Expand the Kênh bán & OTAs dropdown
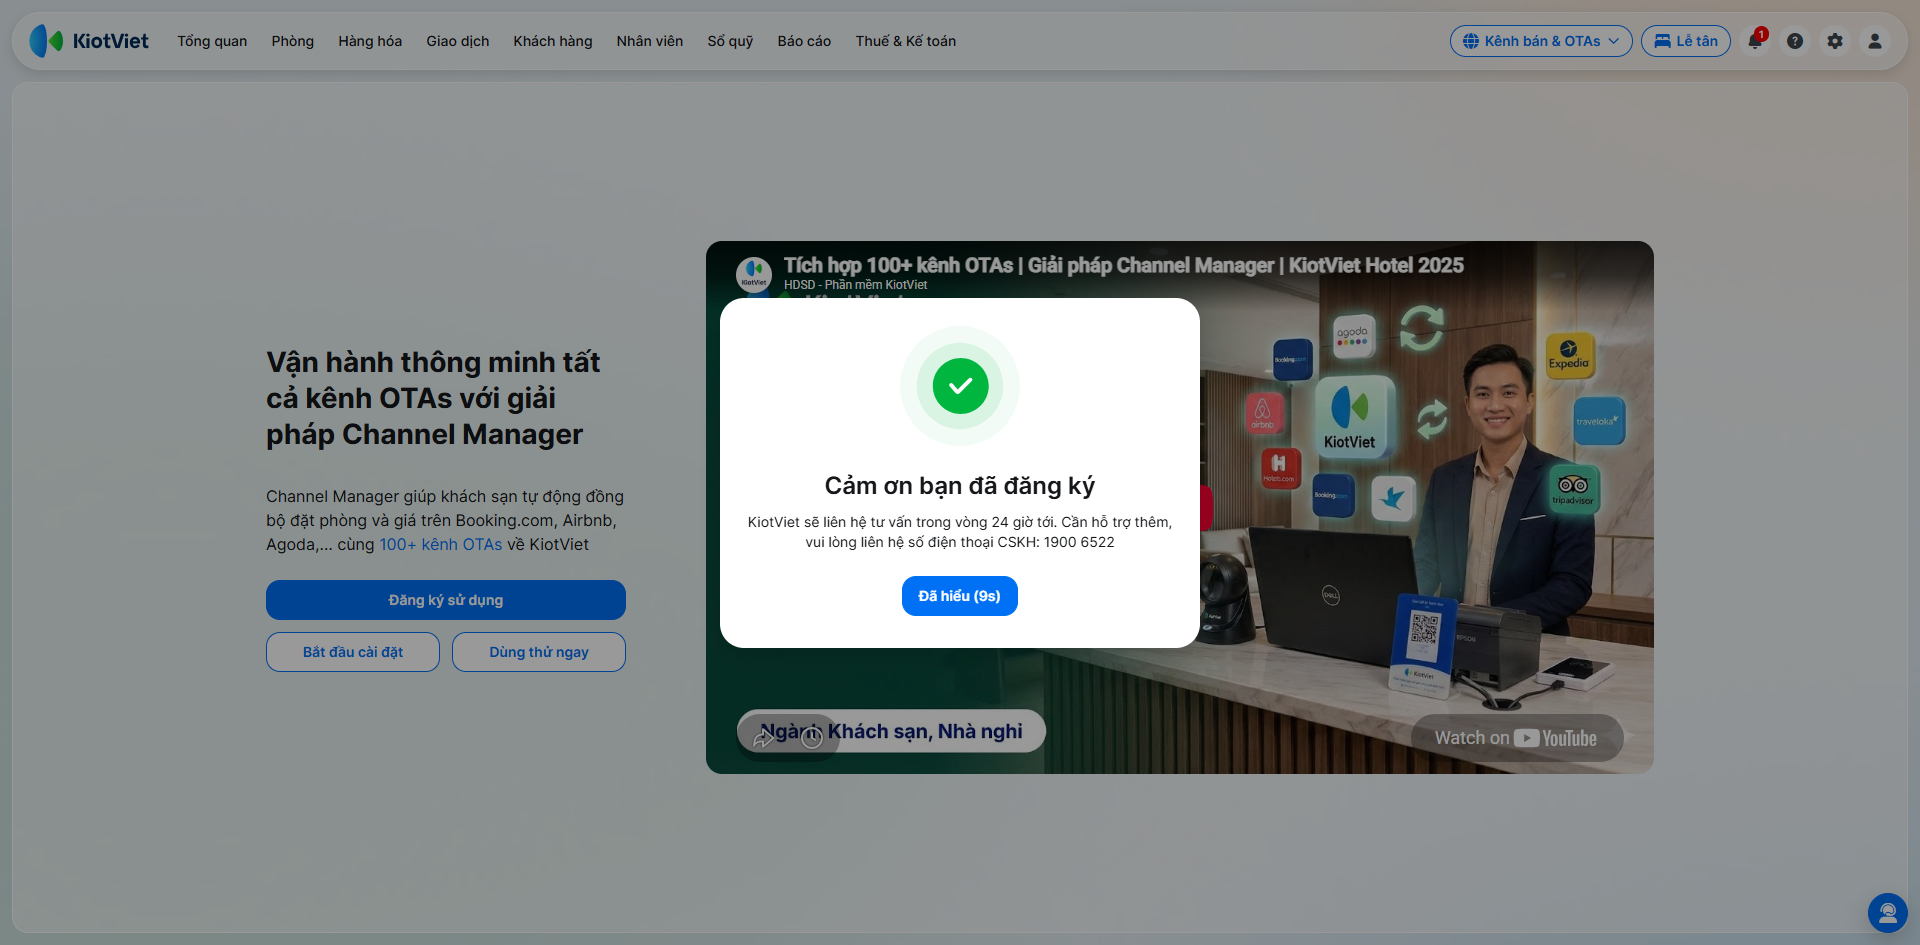Viewport: 1920px width, 945px height. pyautogui.click(x=1541, y=41)
